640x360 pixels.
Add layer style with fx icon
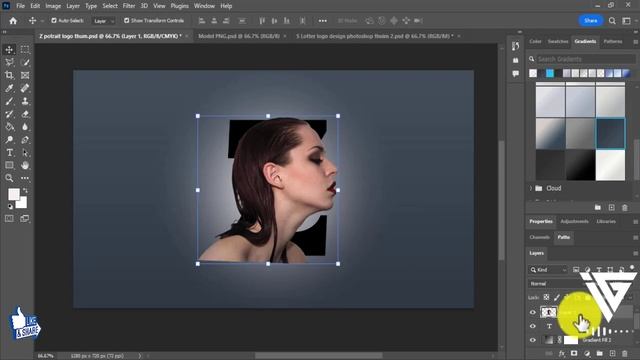click(562, 353)
